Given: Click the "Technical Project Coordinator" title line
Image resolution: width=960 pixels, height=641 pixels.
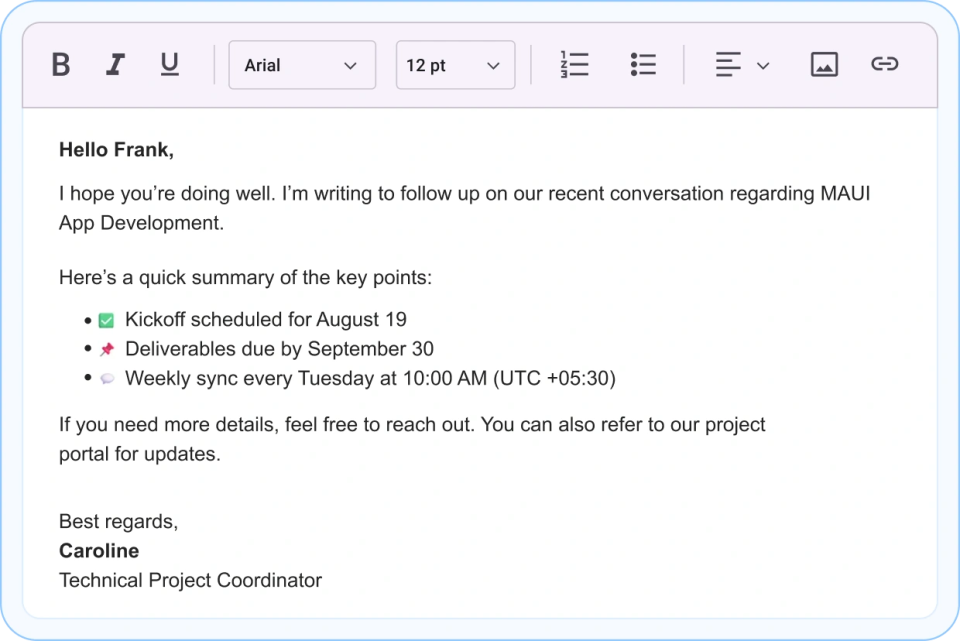Looking at the screenshot, I should coord(190,580).
